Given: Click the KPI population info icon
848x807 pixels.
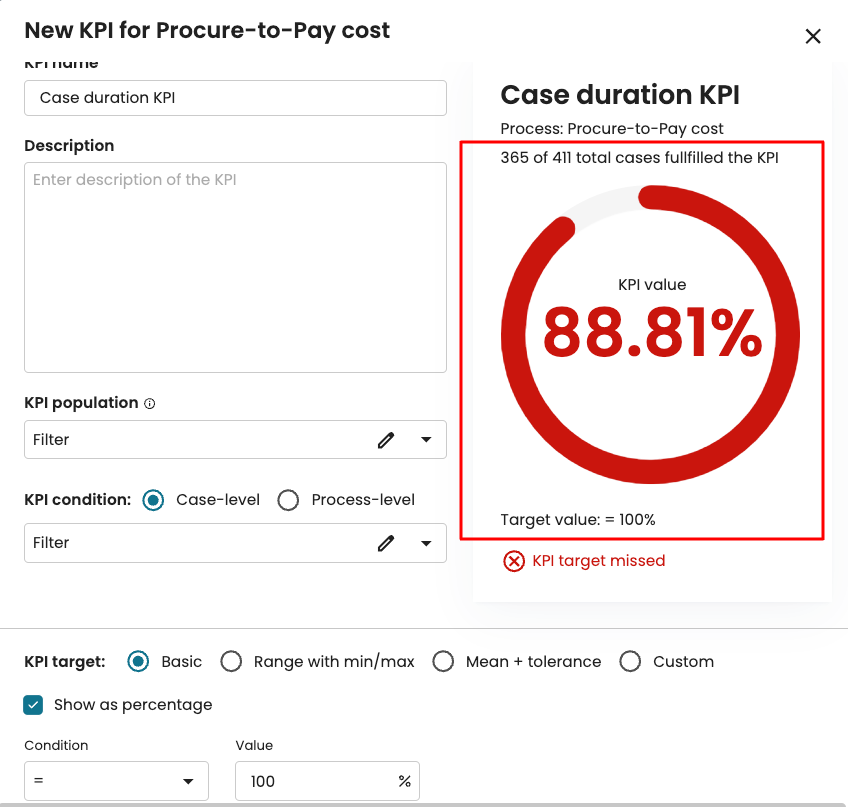Looking at the screenshot, I should point(150,404).
